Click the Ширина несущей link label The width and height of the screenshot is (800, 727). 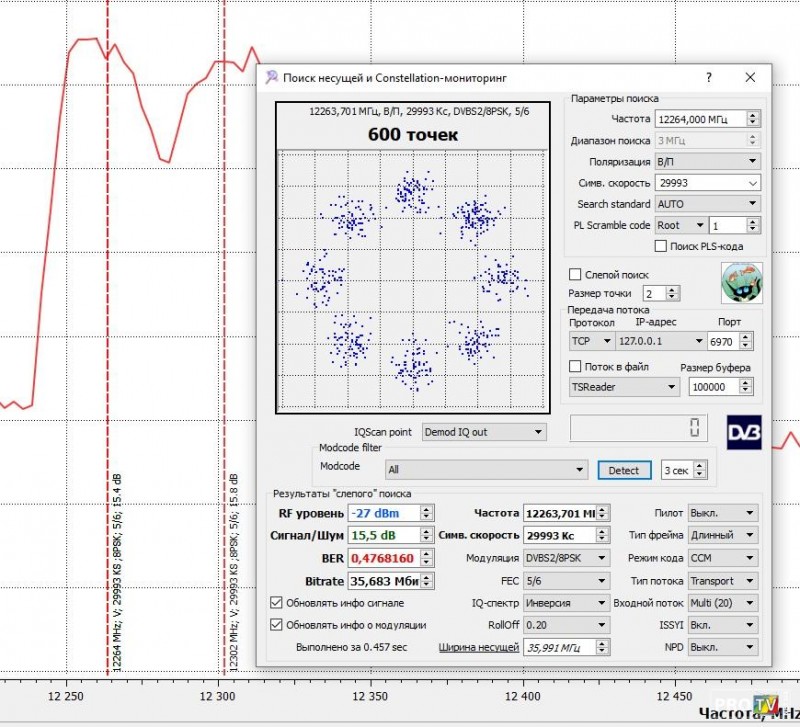point(478,647)
